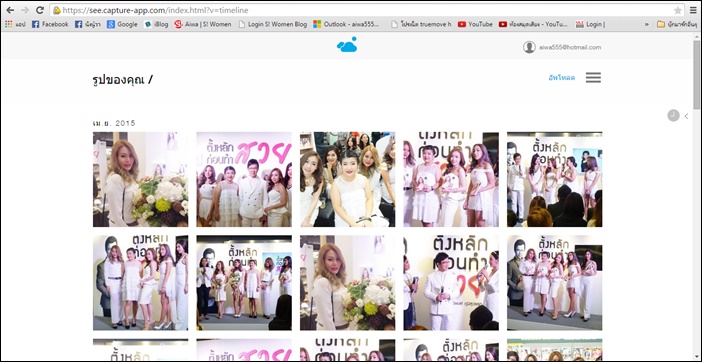Image resolution: width=702 pixels, height=362 pixels.
Task: Reload the page with the refresh icon
Action: click(39, 10)
